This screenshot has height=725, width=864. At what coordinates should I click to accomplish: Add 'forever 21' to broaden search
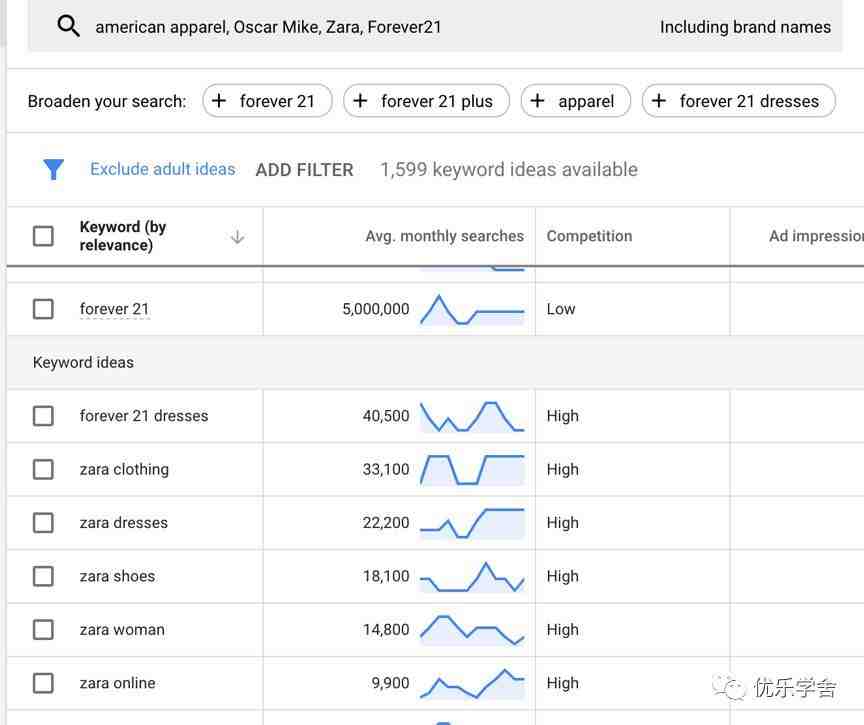(267, 101)
